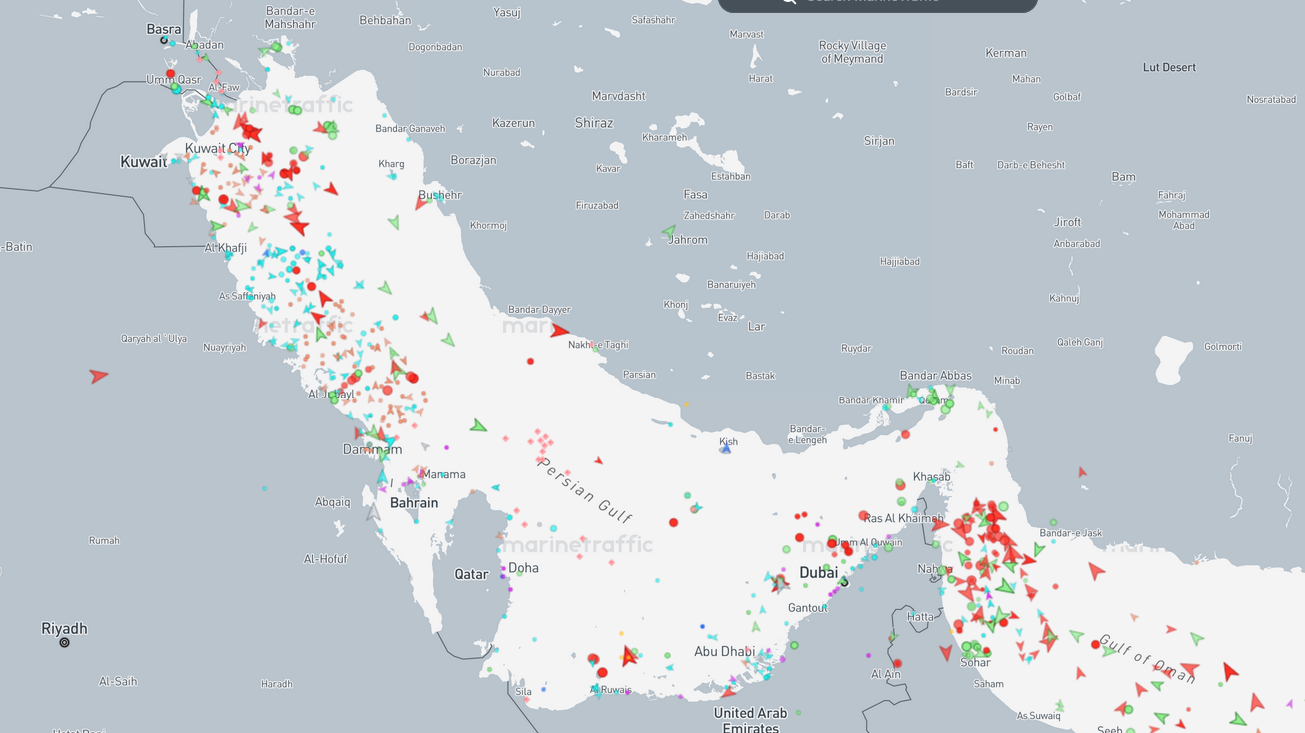The height and width of the screenshot is (733, 1305).
Task: Click the Abu Dhabi label
Action: 725,651
